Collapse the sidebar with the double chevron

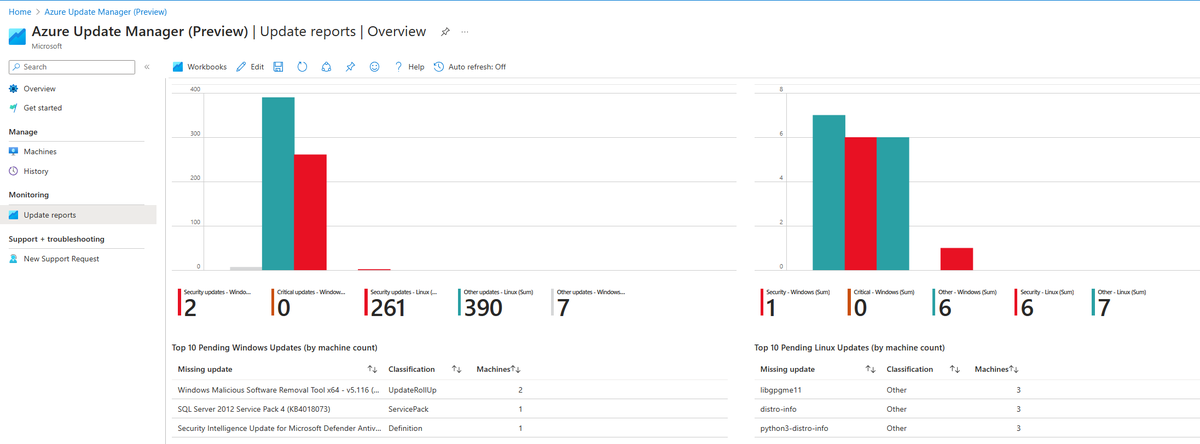(x=147, y=67)
